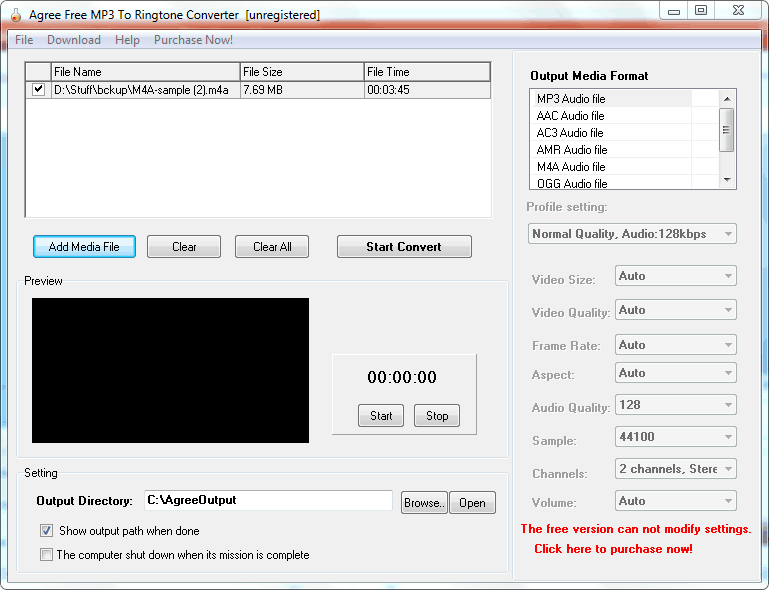Toggle Show output path when done

pos(47,531)
